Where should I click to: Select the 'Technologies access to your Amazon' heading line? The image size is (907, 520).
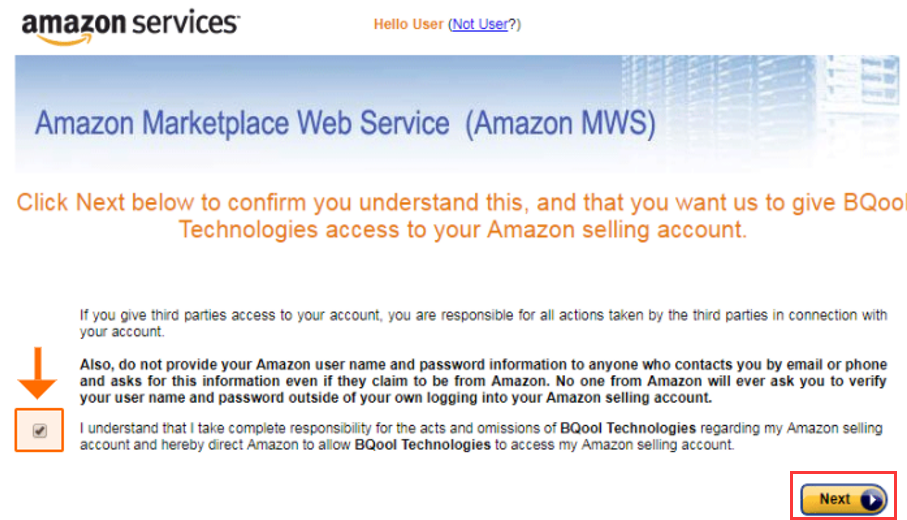click(462, 230)
